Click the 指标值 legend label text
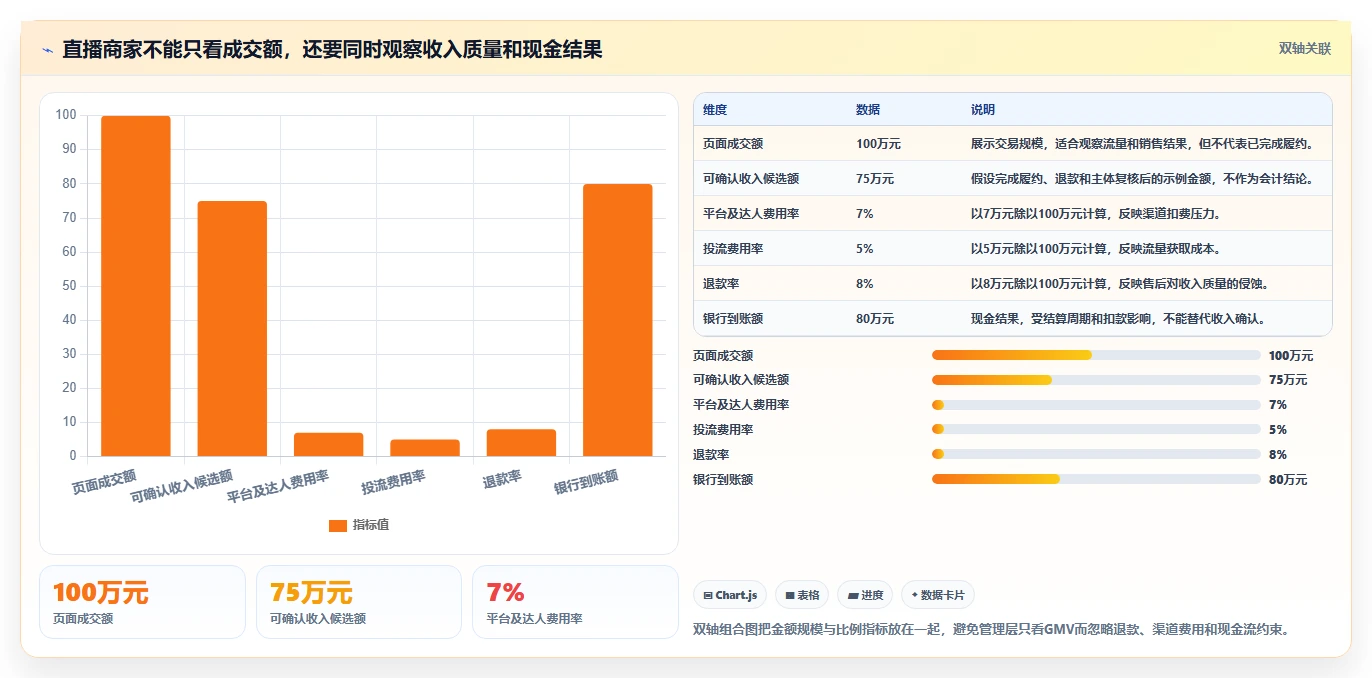This screenshot has height=678, width=1372. 371,525
